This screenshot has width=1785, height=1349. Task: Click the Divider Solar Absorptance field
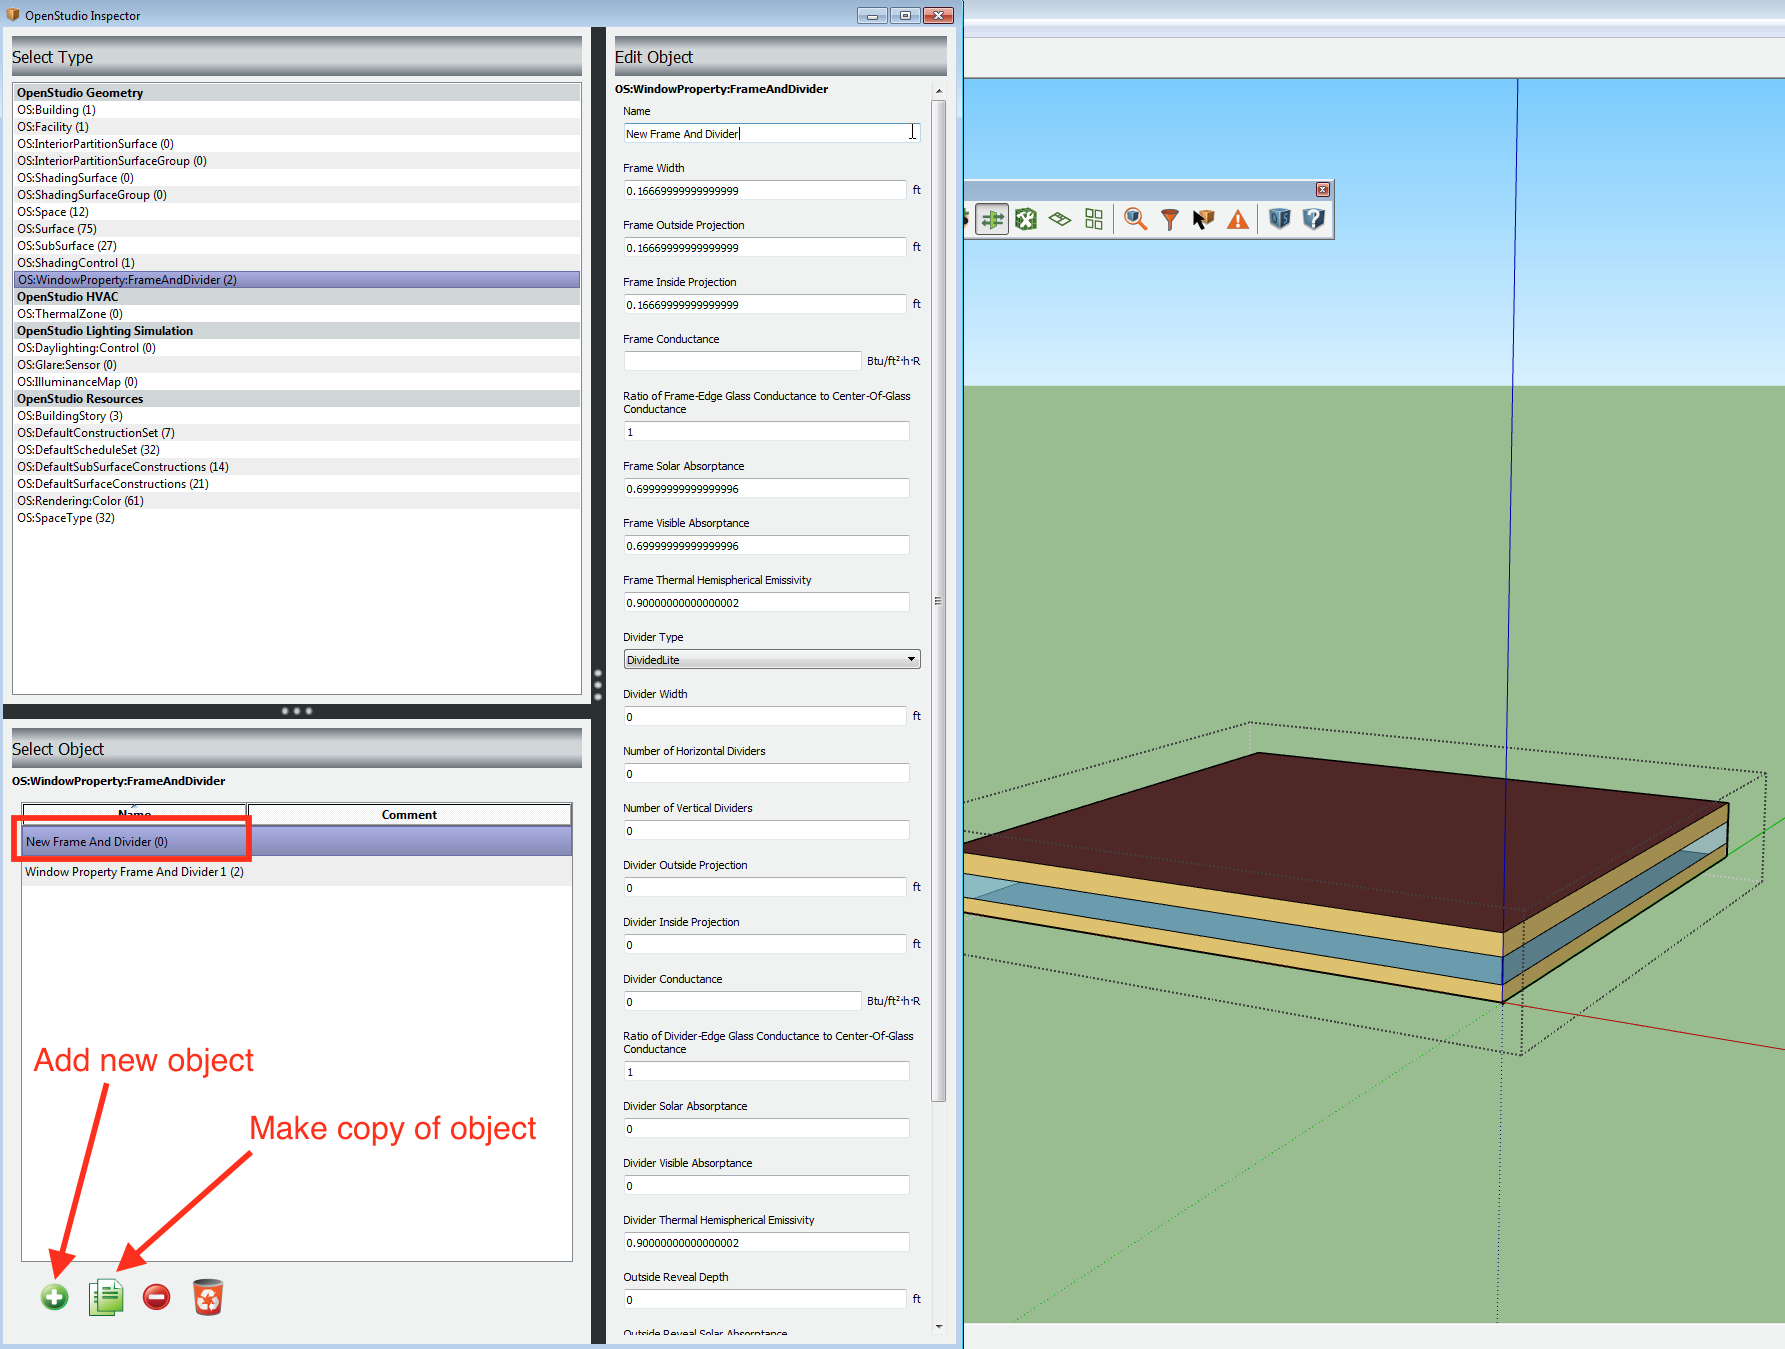coord(766,1129)
